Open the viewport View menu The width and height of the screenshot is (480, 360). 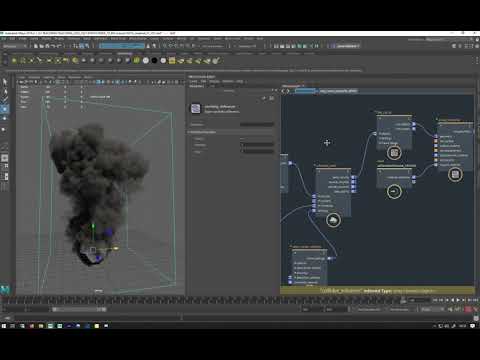coord(22,77)
